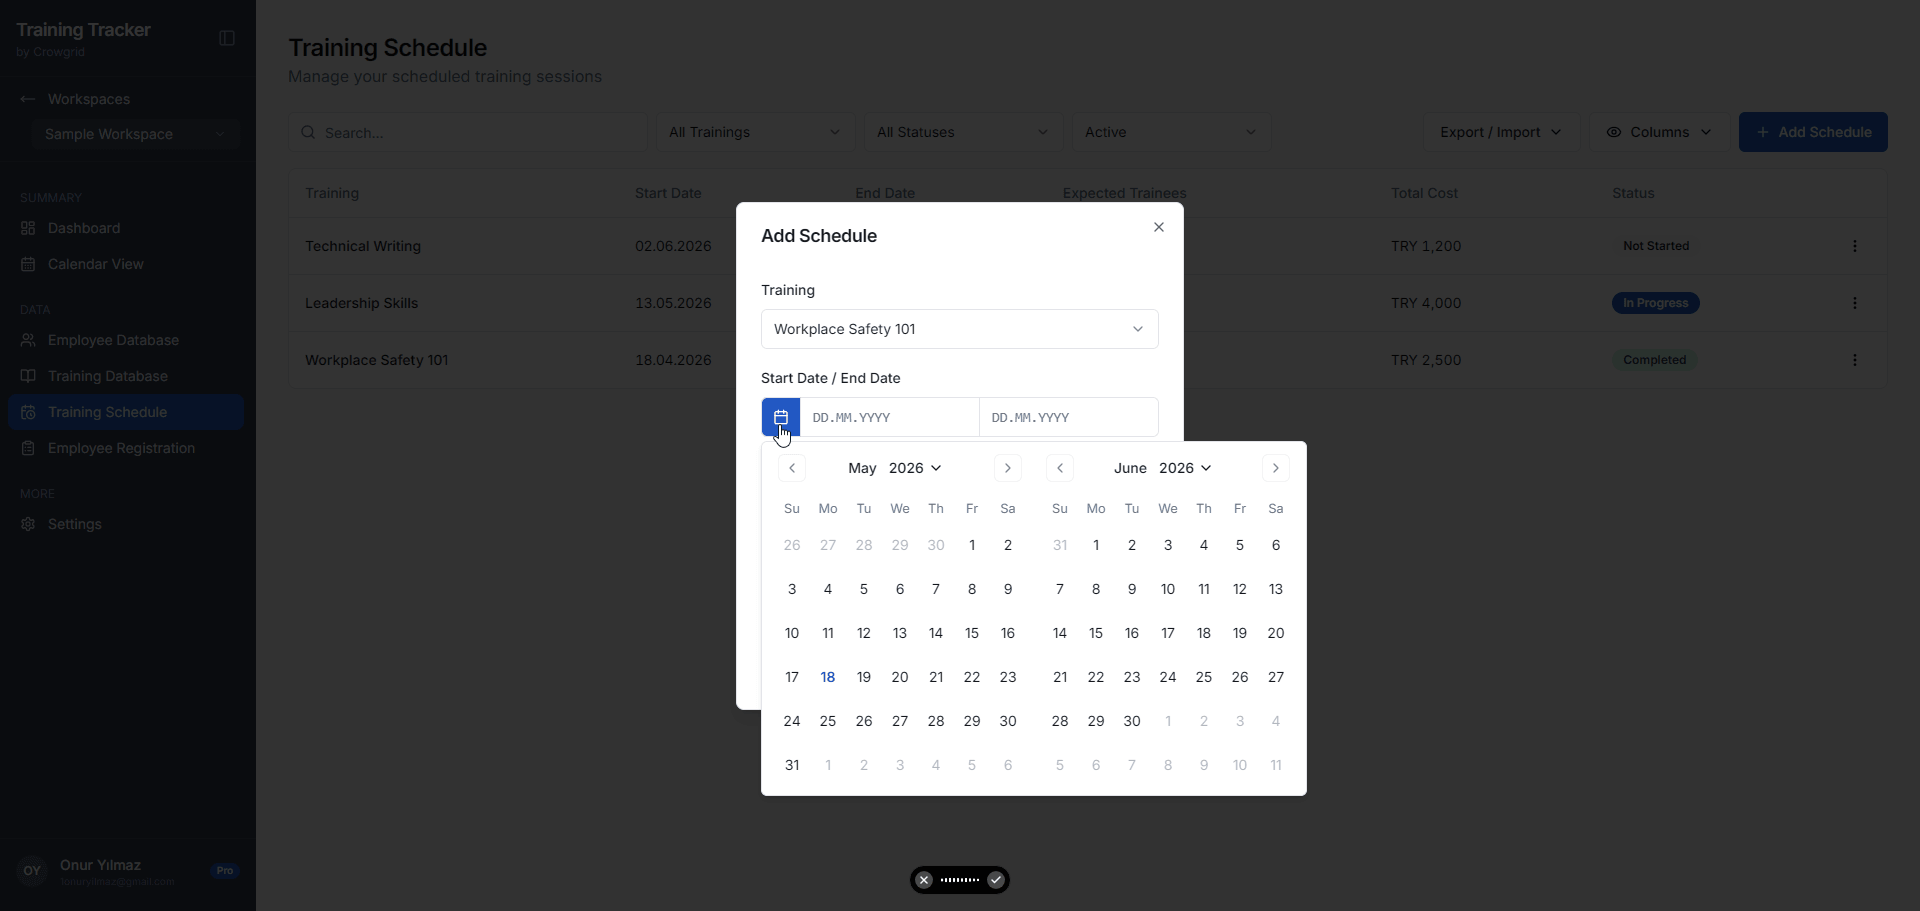Screen dimensions: 1920x911
Task: Click the Total Cost column header
Action: [x=1424, y=193]
